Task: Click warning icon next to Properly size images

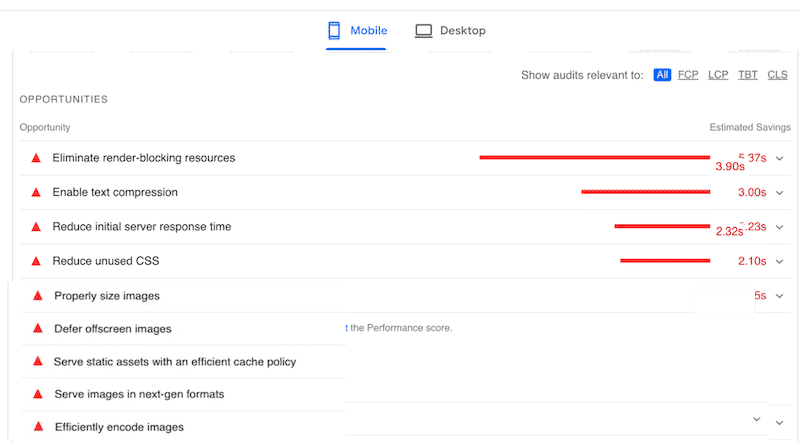Action: pos(38,296)
